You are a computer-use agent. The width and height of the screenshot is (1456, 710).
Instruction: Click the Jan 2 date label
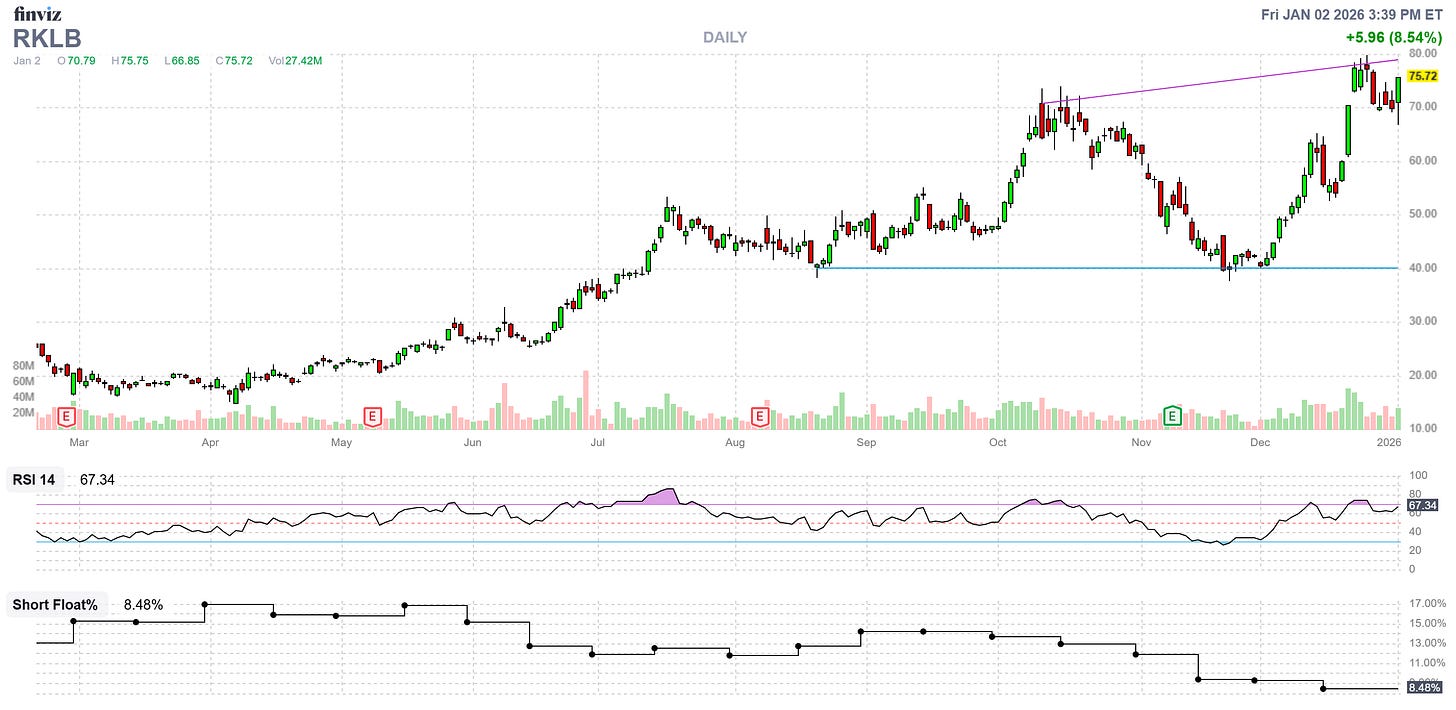click(26, 61)
